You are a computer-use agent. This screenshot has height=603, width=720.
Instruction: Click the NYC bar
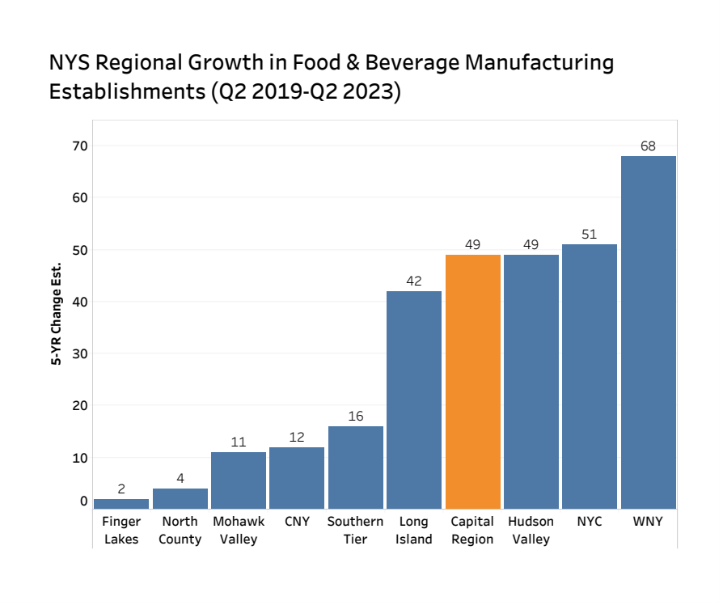[589, 376]
